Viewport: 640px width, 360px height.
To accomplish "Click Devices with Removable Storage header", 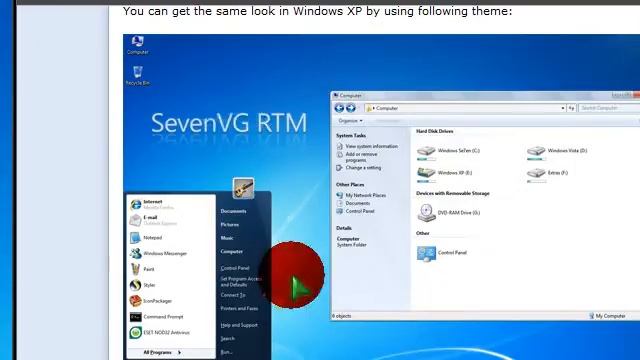I will pyautogui.click(x=453, y=193).
